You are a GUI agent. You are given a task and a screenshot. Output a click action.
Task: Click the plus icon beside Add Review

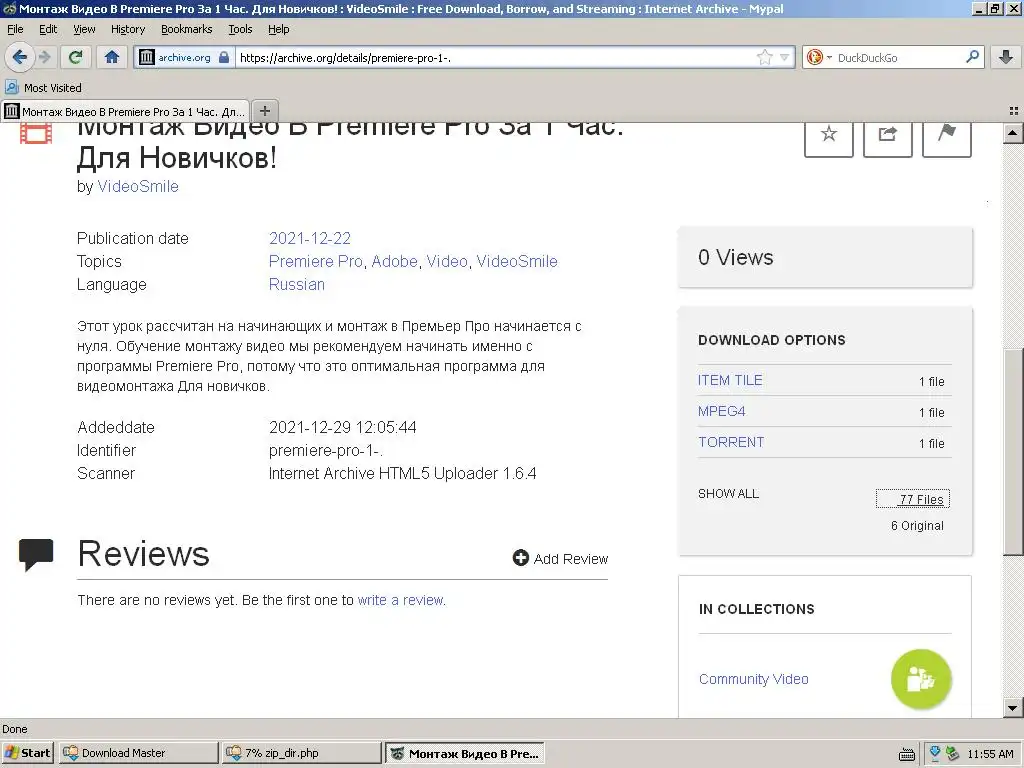[520, 558]
